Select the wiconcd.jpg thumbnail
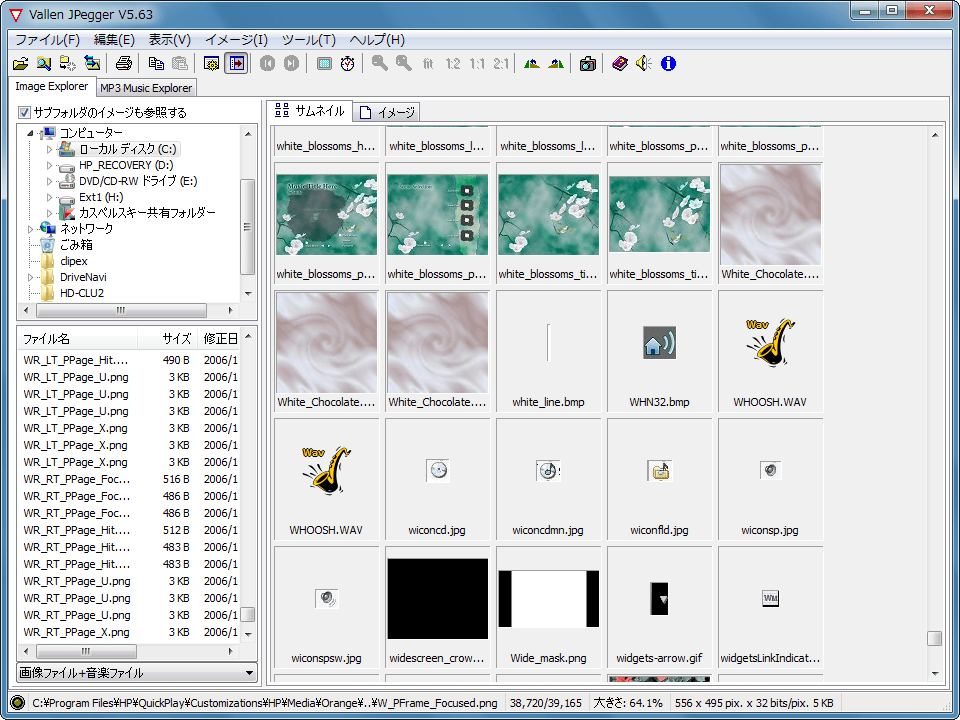 (437, 479)
